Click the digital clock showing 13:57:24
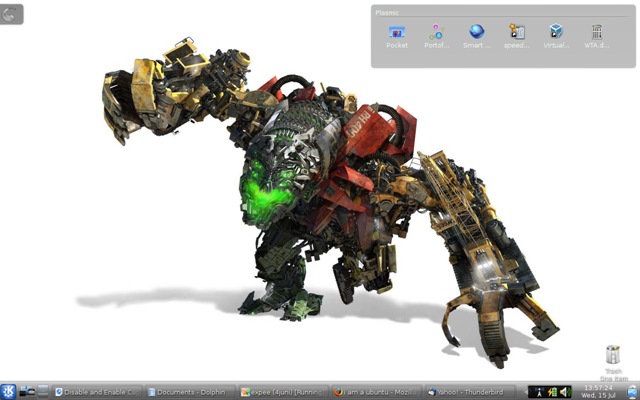Screen dimensions: 640x400 pos(598,391)
